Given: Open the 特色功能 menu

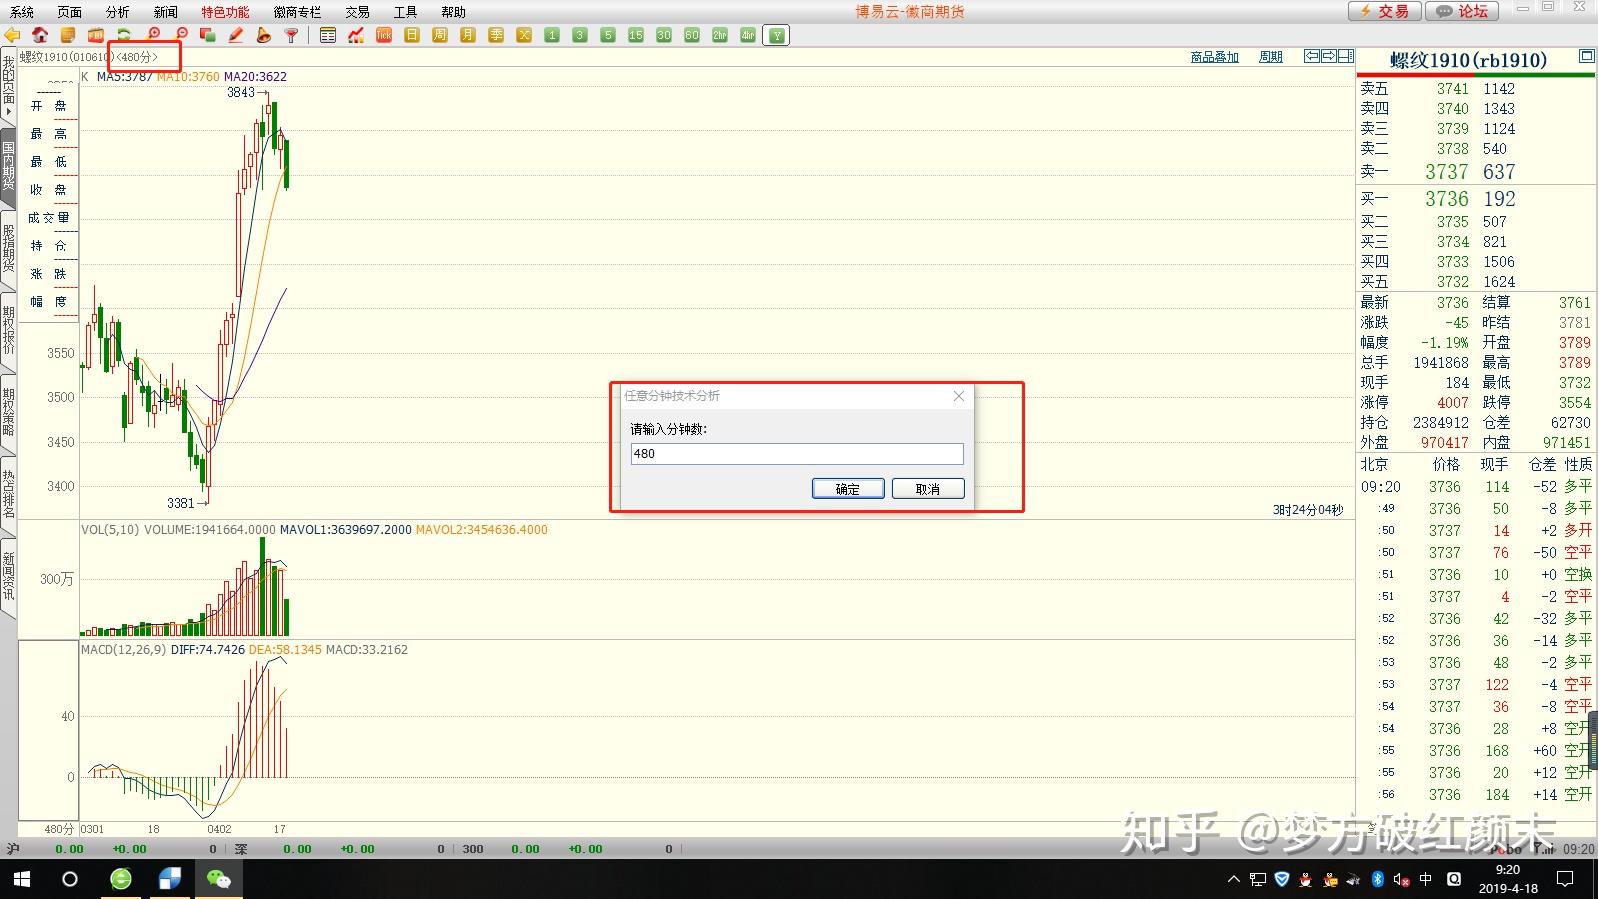Looking at the screenshot, I should click(x=225, y=12).
